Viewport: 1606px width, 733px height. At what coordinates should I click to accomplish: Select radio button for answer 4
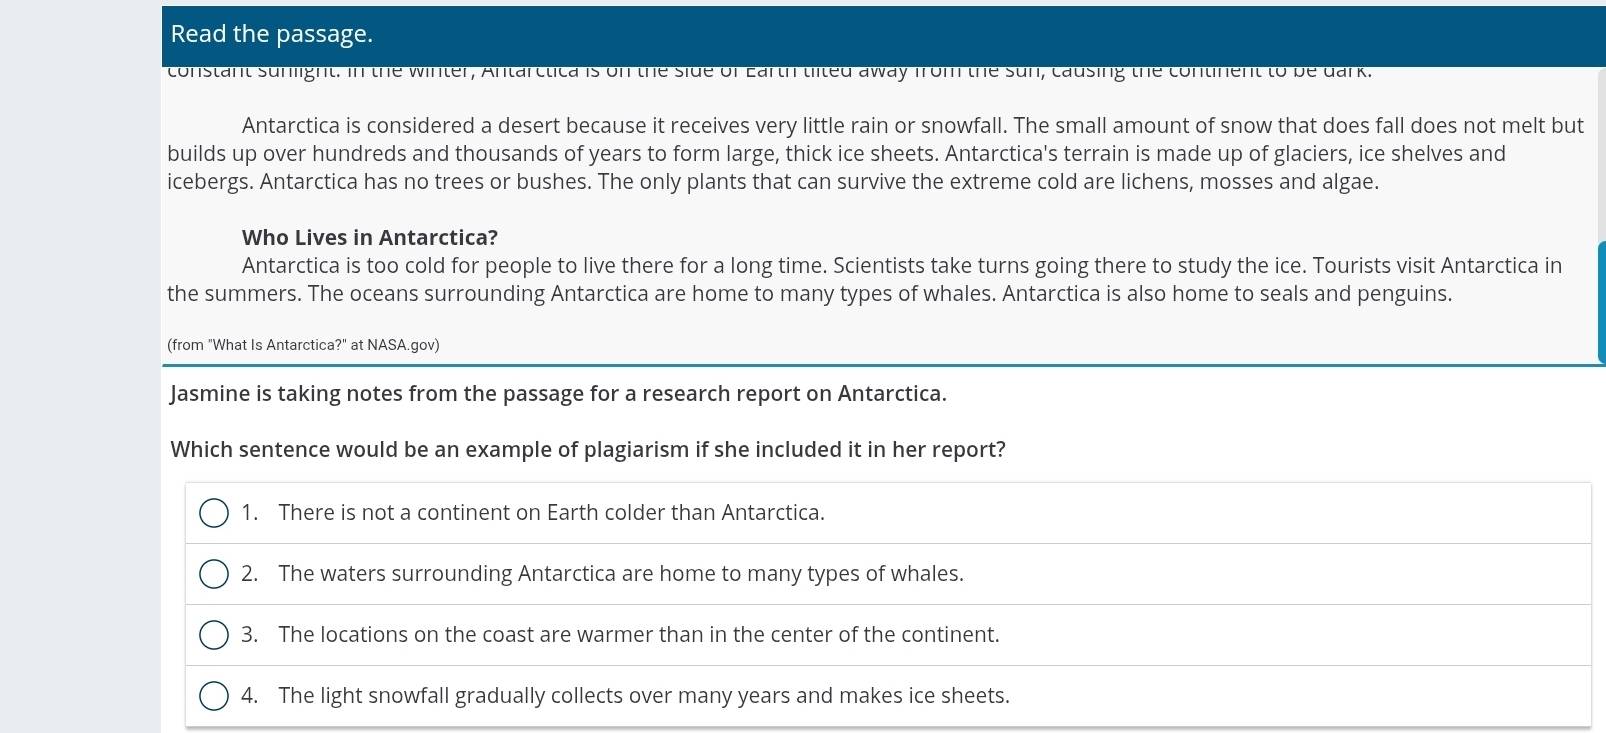pos(214,696)
